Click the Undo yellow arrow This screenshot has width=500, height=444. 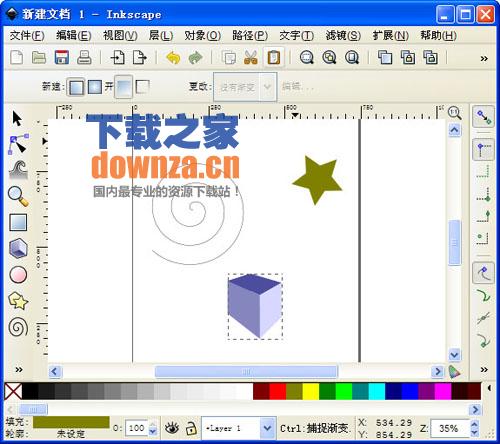pos(173,58)
